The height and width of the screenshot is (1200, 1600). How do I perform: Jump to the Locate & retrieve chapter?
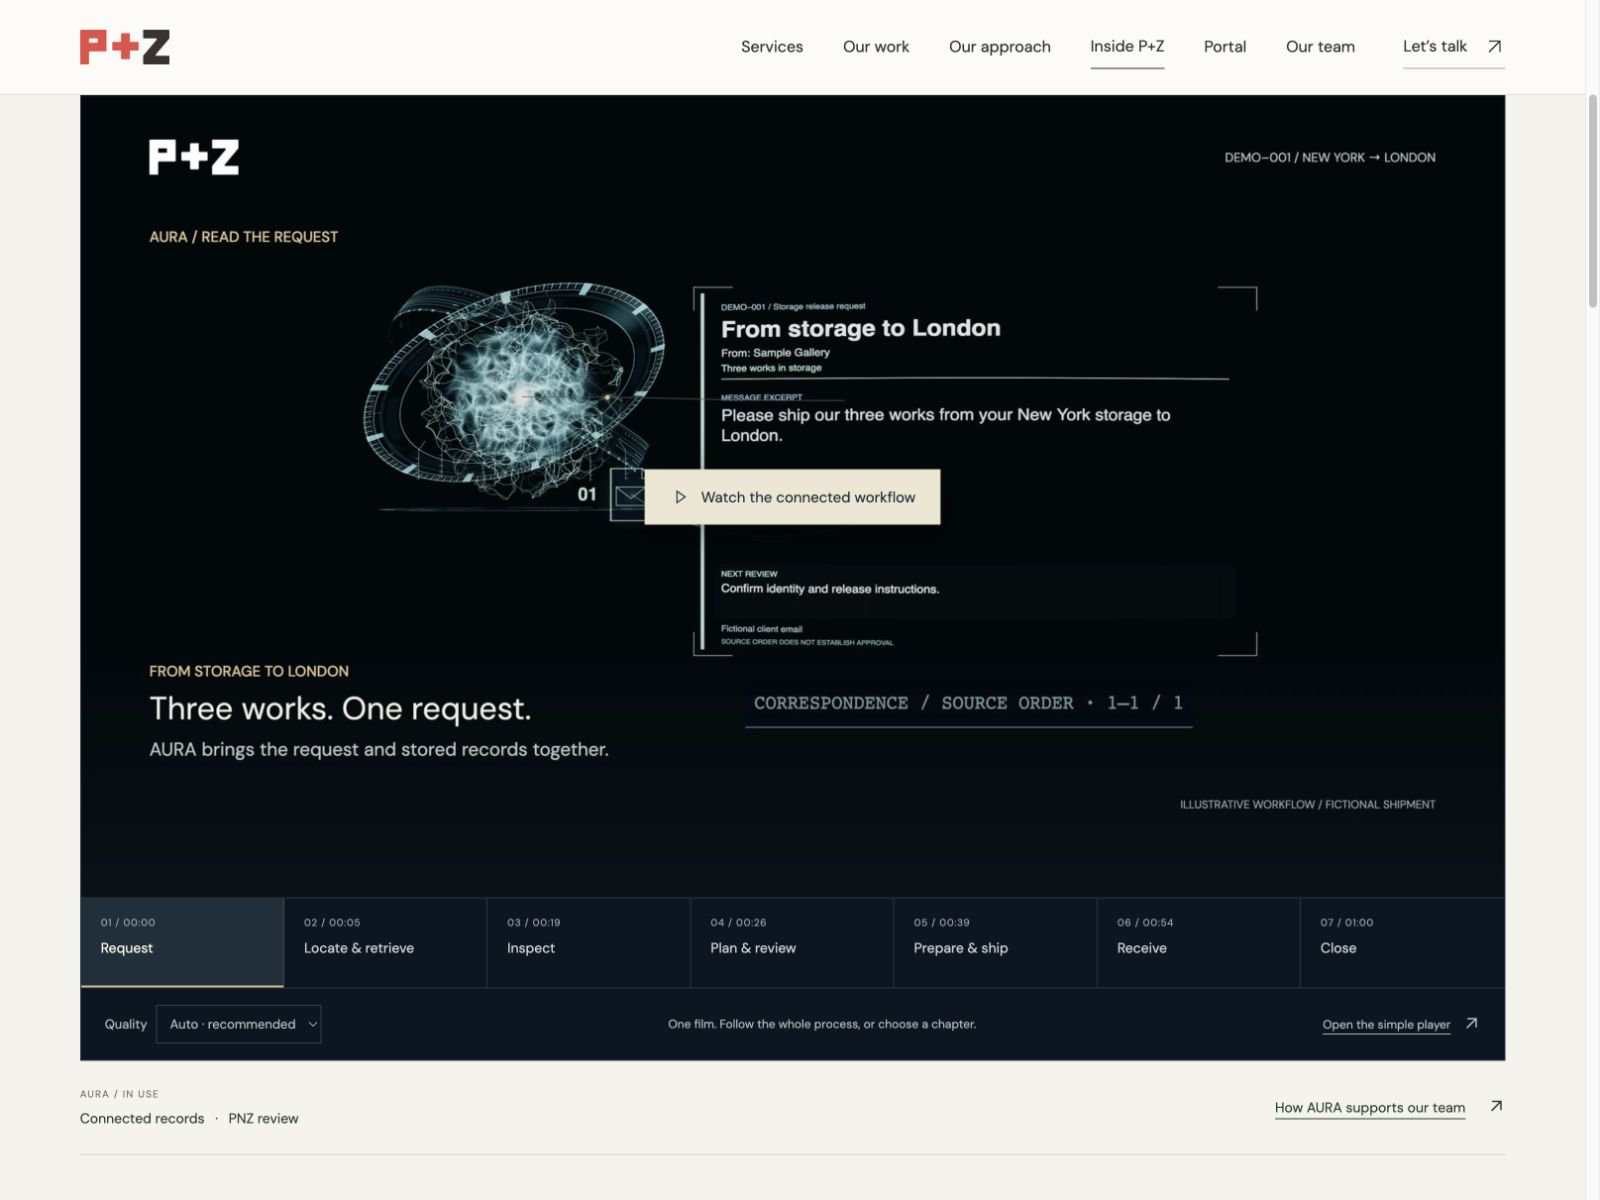click(385, 942)
